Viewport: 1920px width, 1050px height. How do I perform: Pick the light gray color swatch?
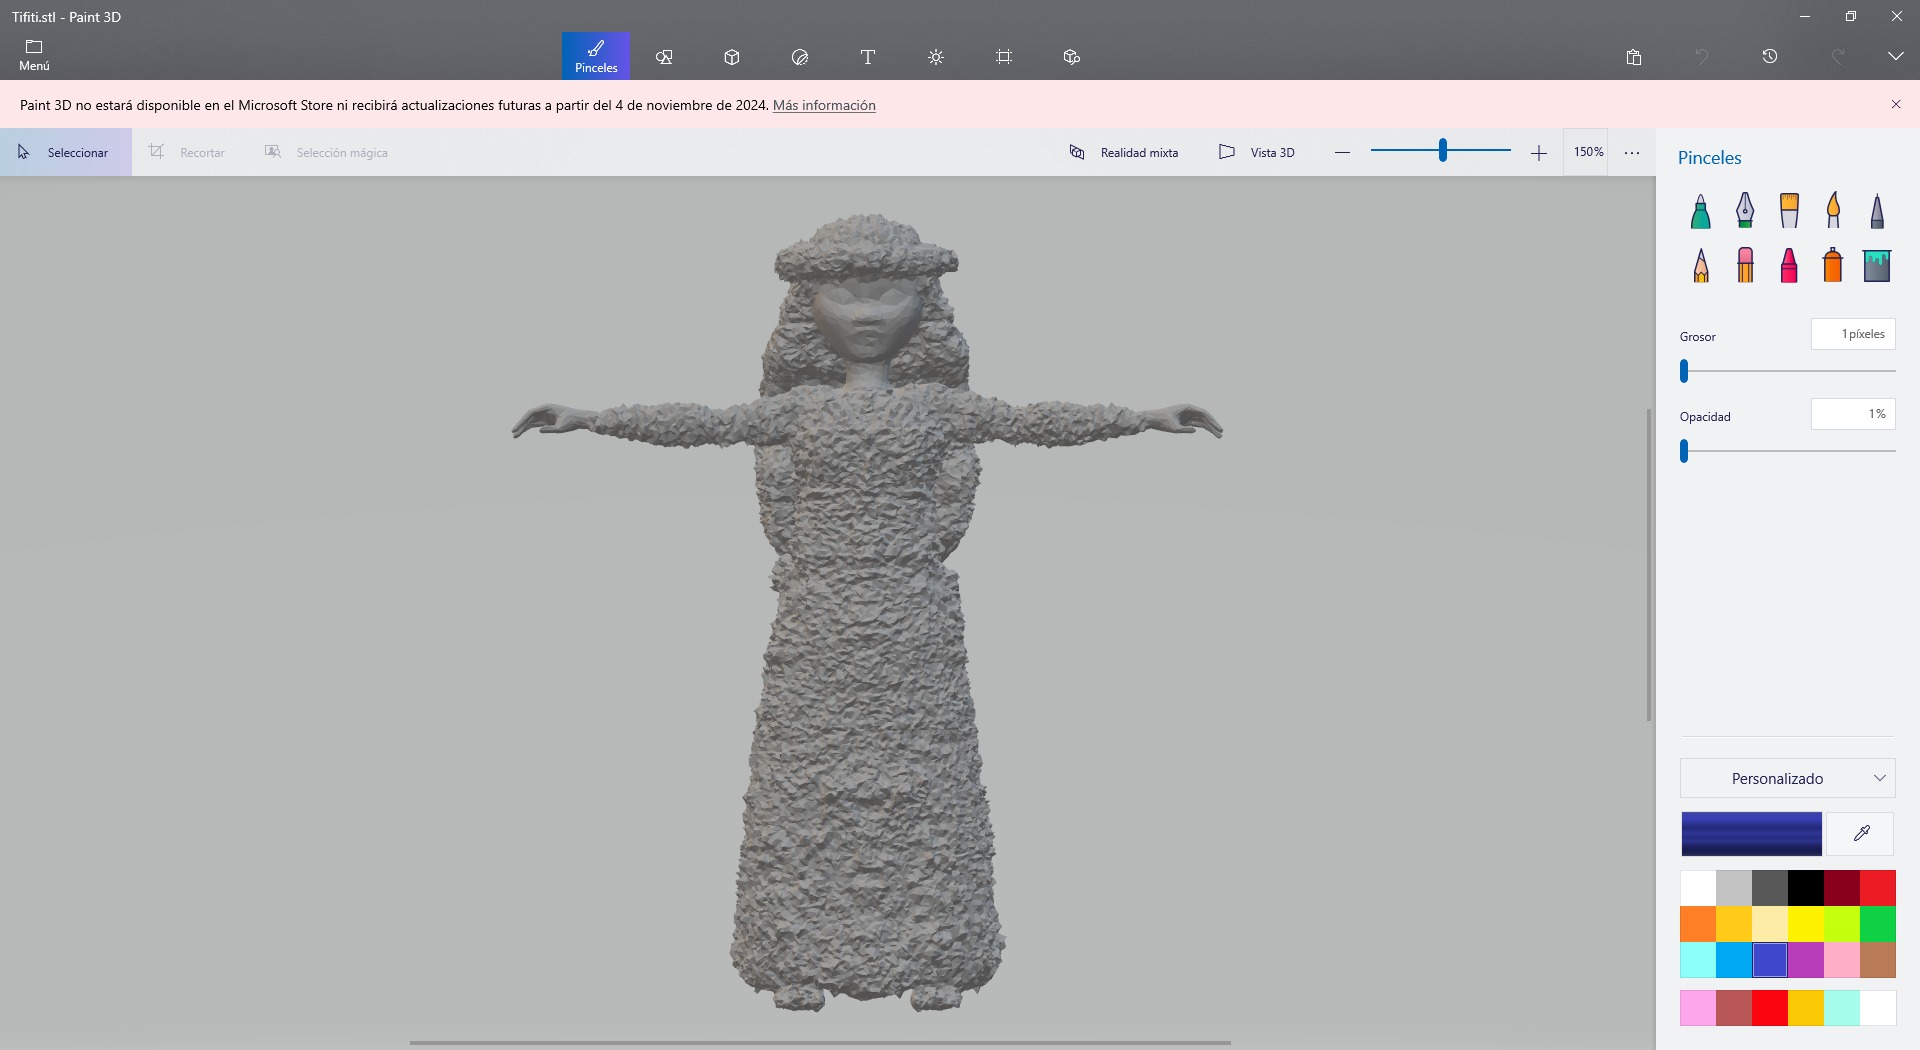[1734, 888]
